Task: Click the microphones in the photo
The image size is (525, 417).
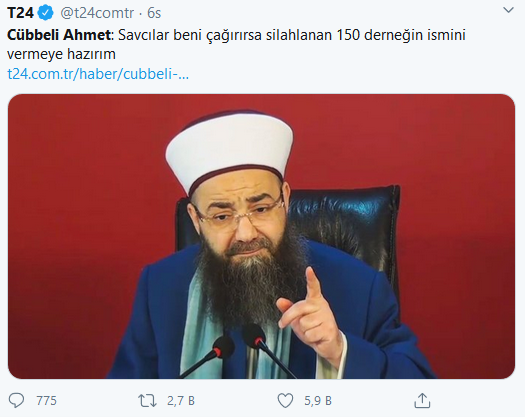Action: tap(239, 350)
